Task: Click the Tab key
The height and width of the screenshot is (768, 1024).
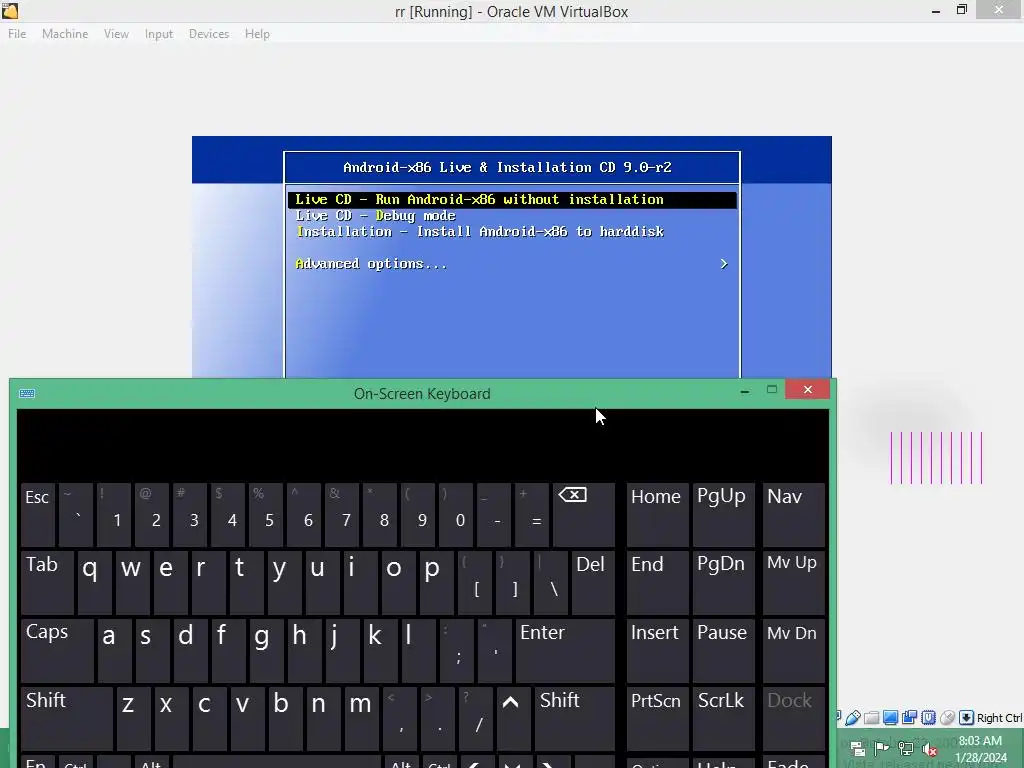Action: 48,583
